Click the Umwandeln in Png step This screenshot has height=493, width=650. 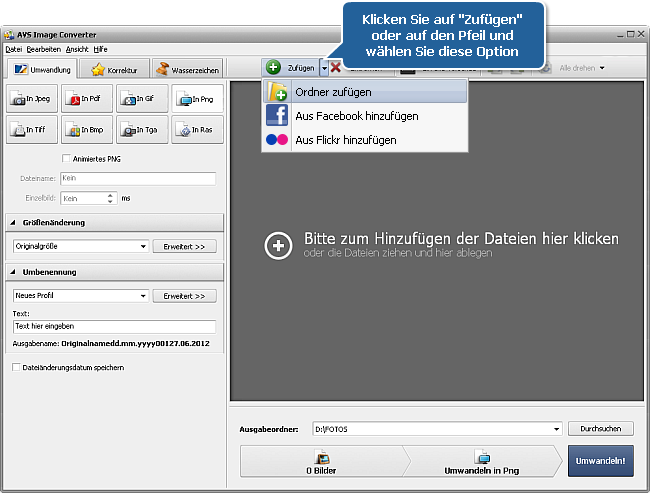click(x=482, y=461)
